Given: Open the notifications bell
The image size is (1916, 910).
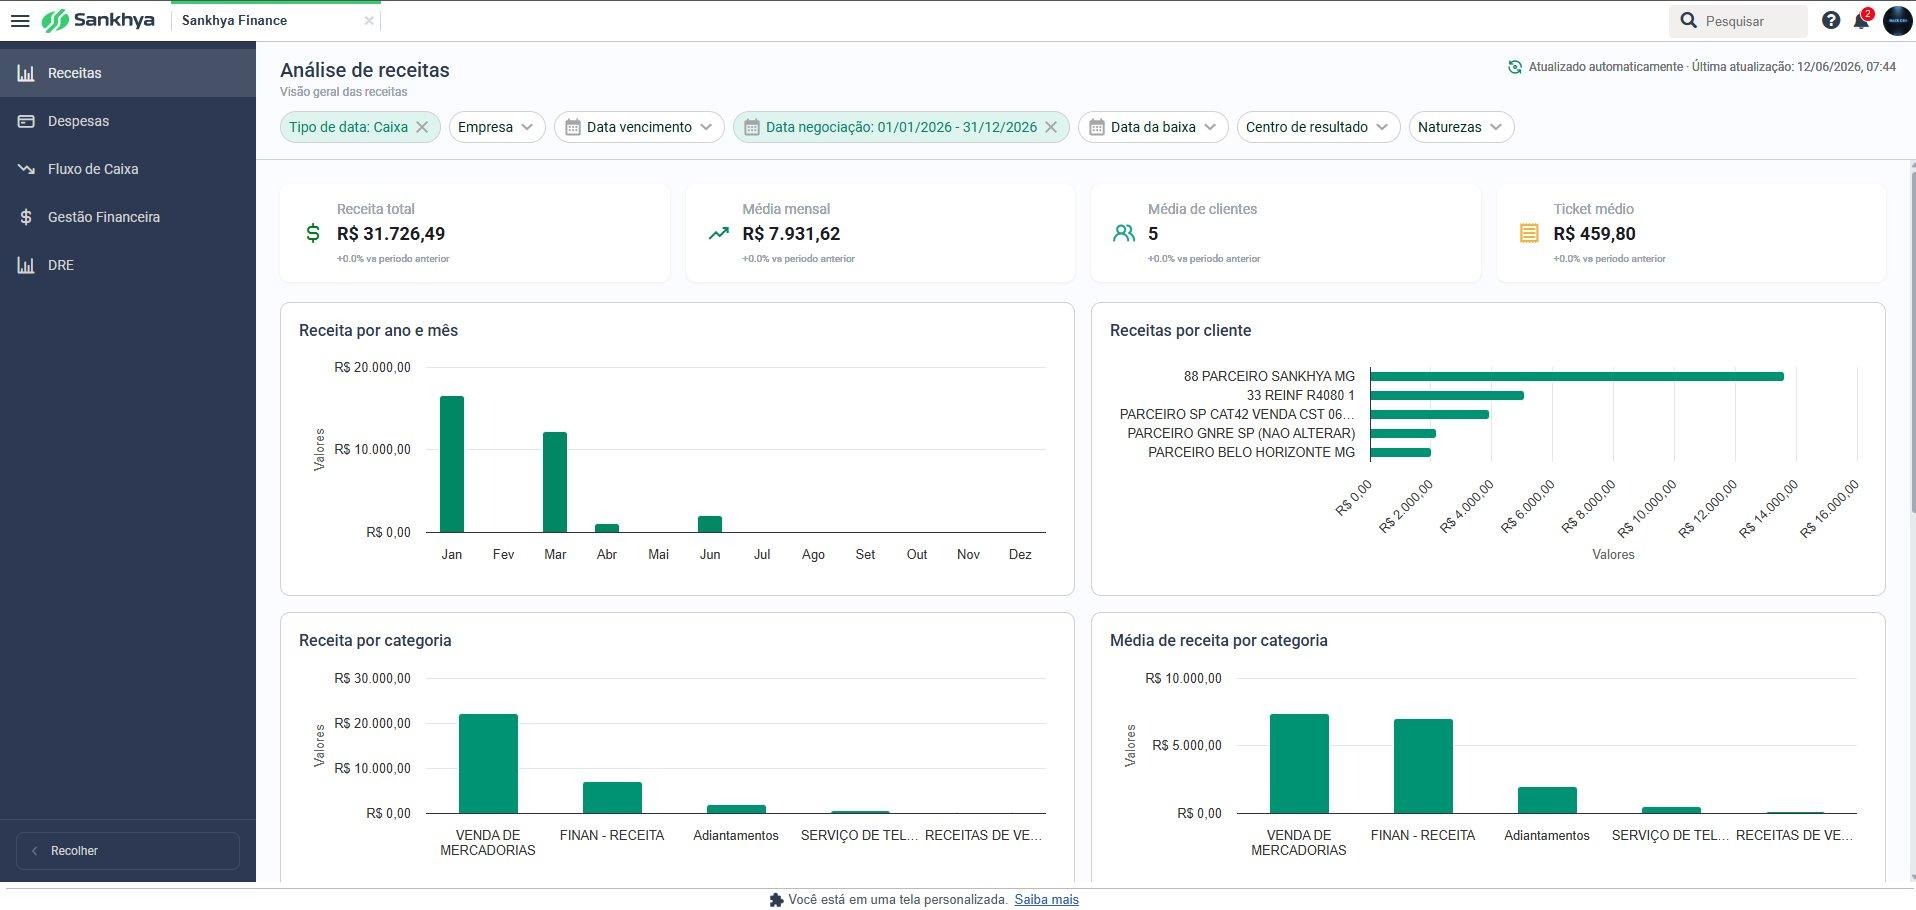Looking at the screenshot, I should [1861, 21].
